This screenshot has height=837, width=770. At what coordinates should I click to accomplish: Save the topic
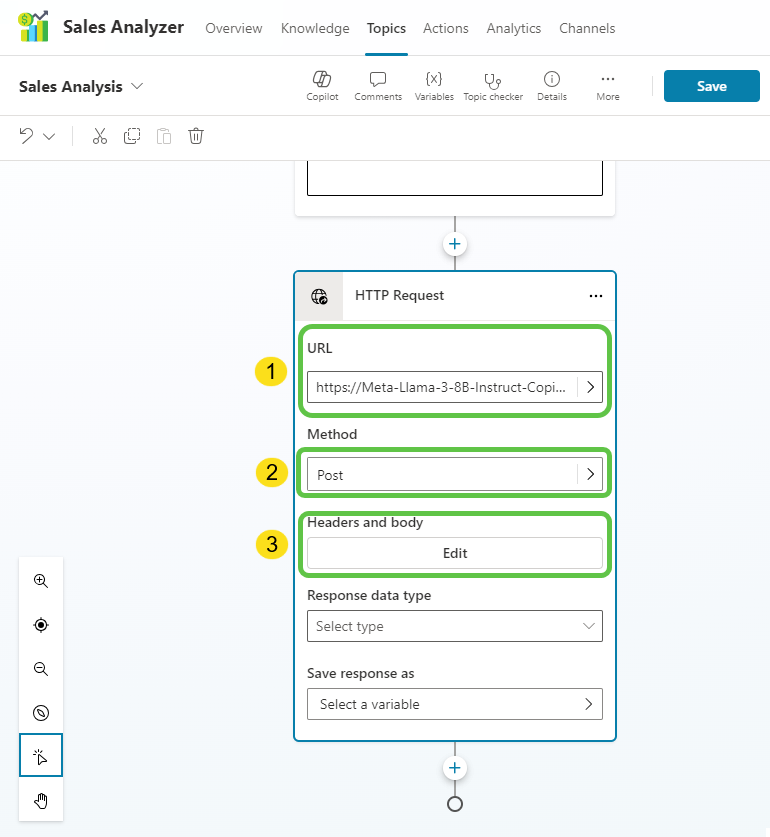711,86
